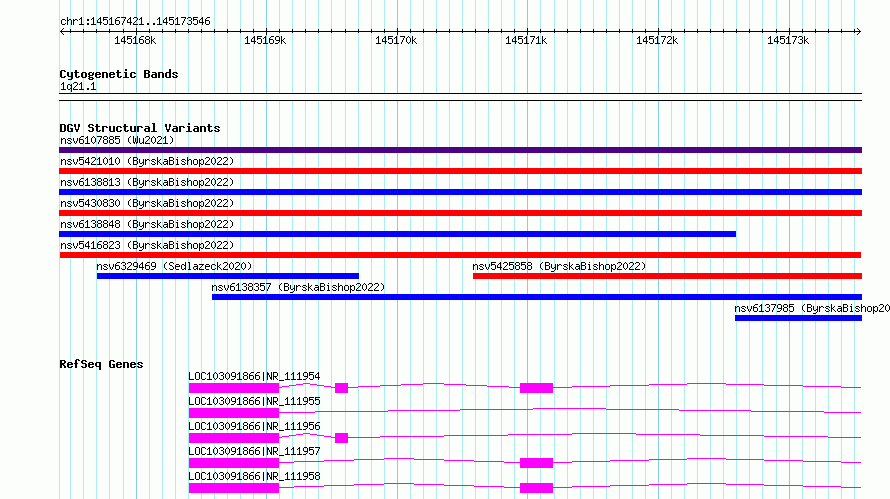Select the exon near 145171k of NR_111958
This screenshot has height=499, width=890.
[536, 488]
